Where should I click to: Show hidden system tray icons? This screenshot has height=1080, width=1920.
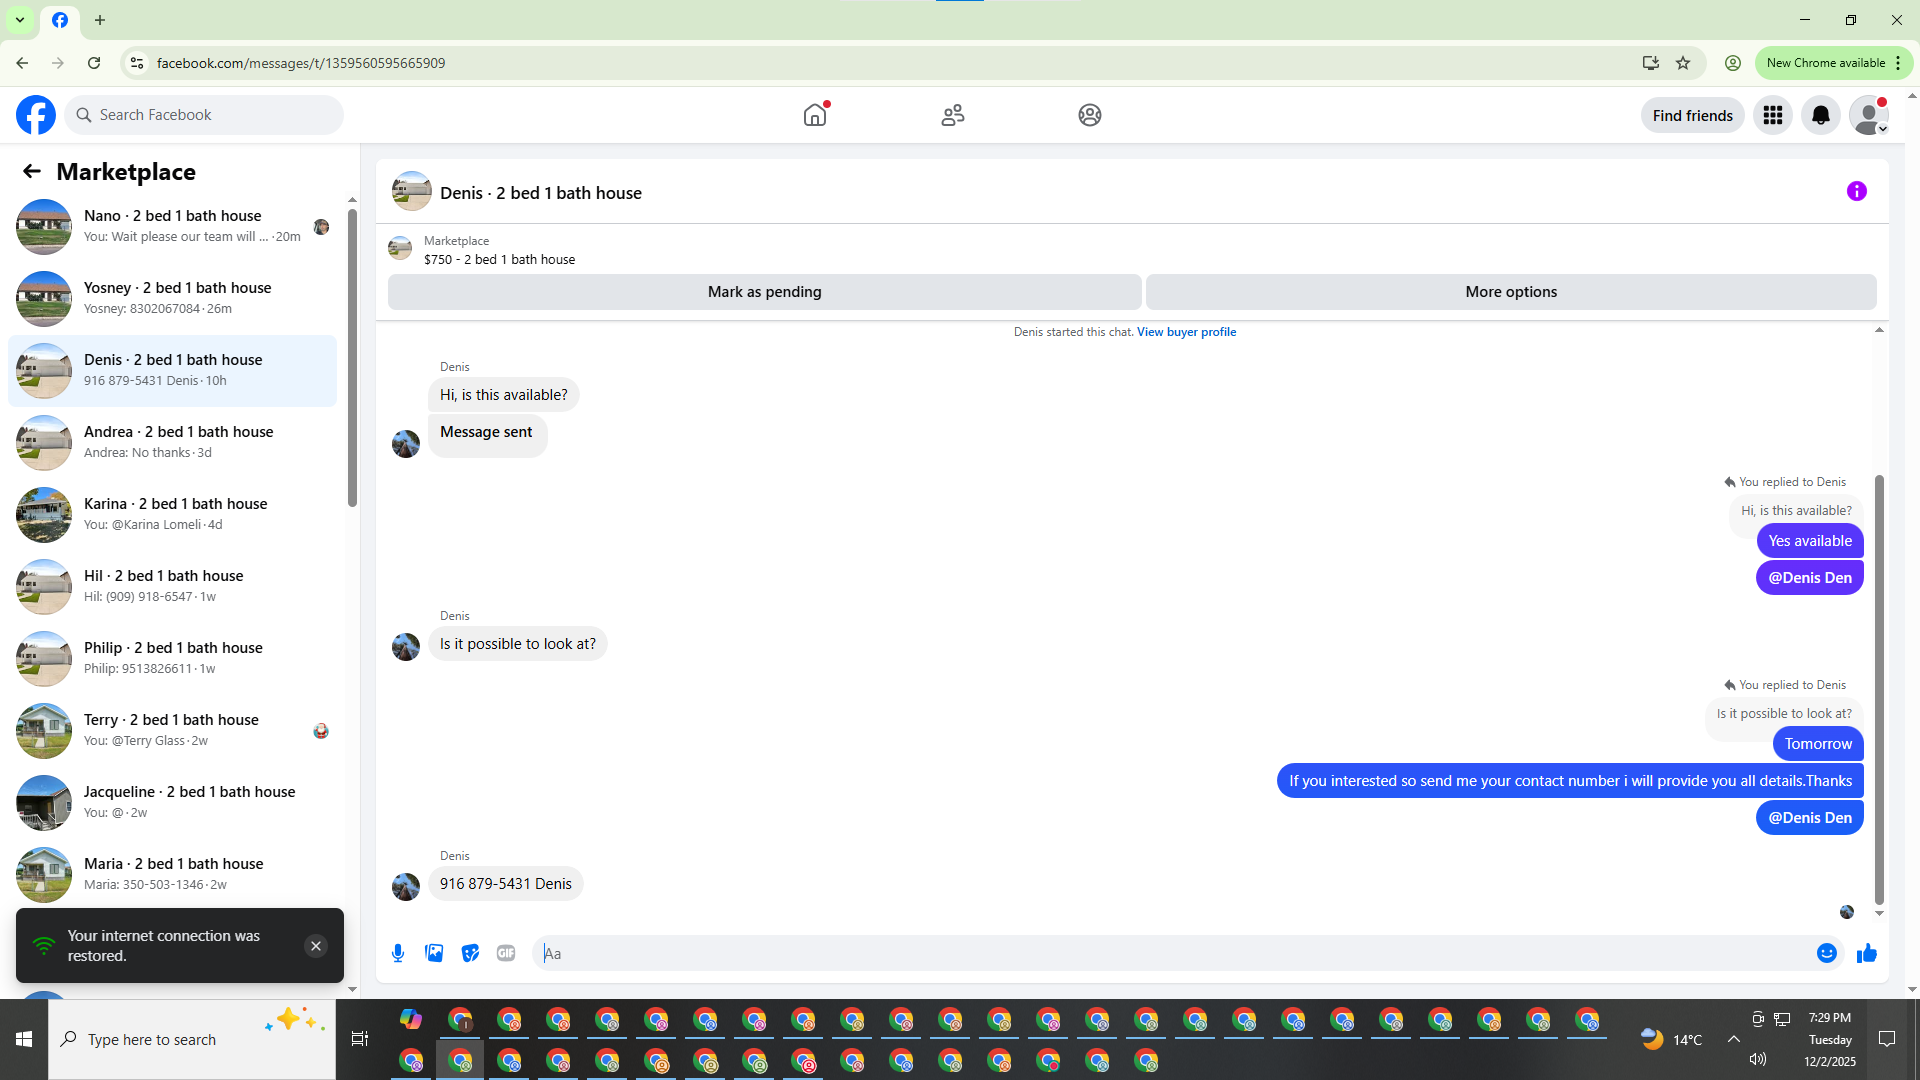[1733, 1039]
